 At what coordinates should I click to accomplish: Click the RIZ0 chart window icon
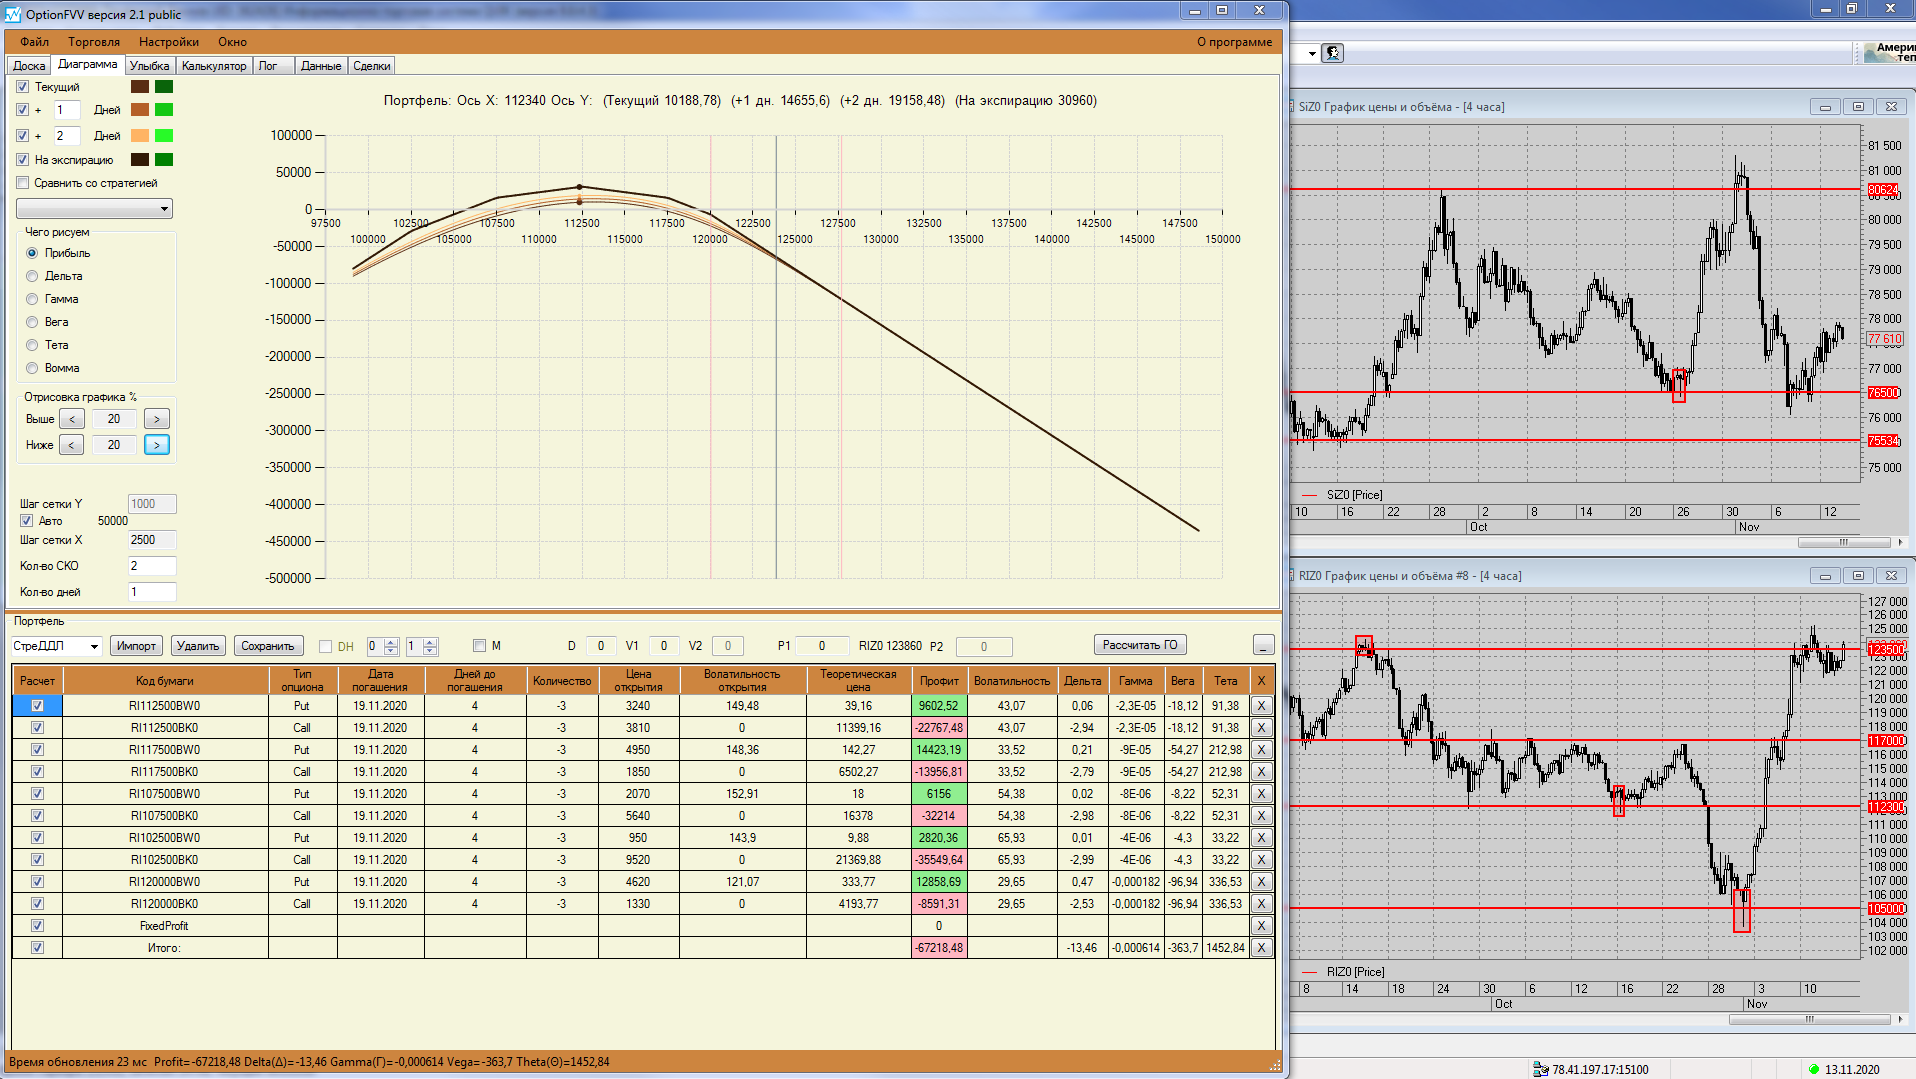pos(1292,576)
